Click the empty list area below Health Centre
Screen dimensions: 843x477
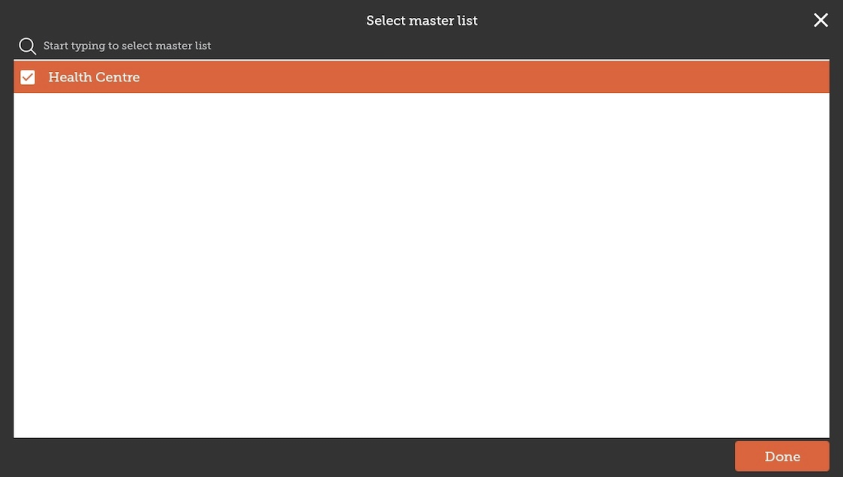click(421, 265)
